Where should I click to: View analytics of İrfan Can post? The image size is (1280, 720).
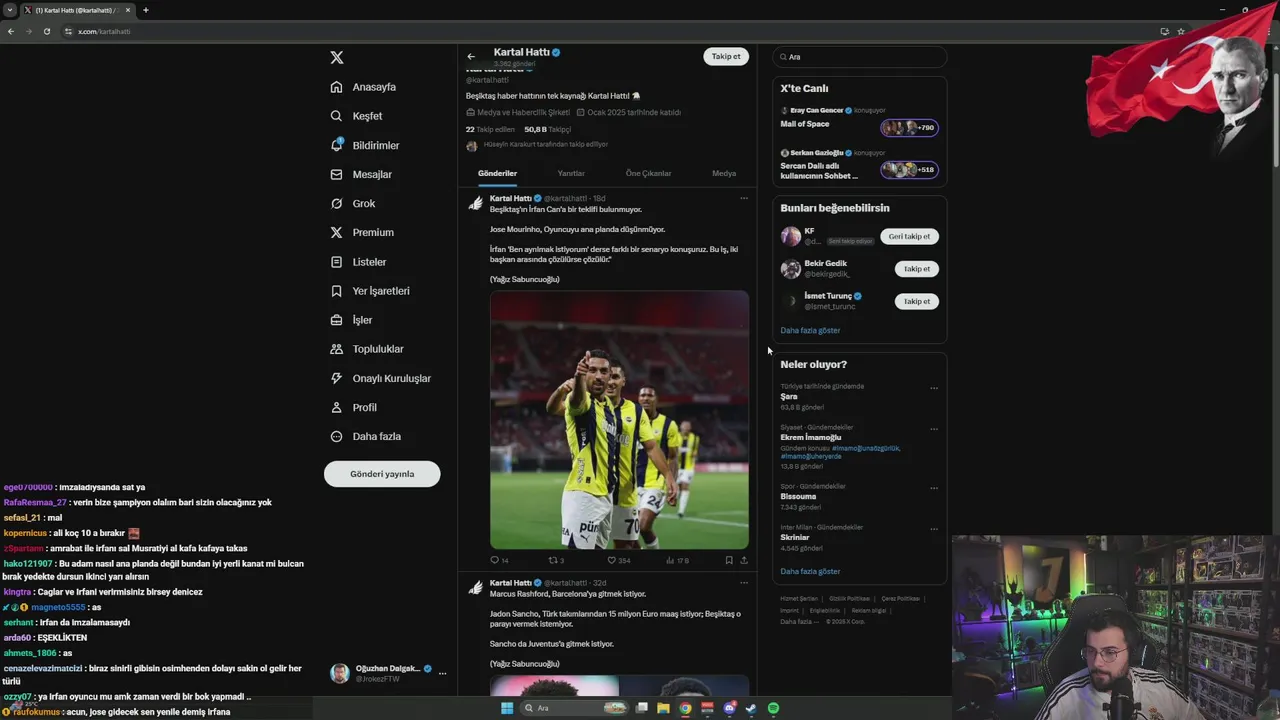(x=677, y=560)
